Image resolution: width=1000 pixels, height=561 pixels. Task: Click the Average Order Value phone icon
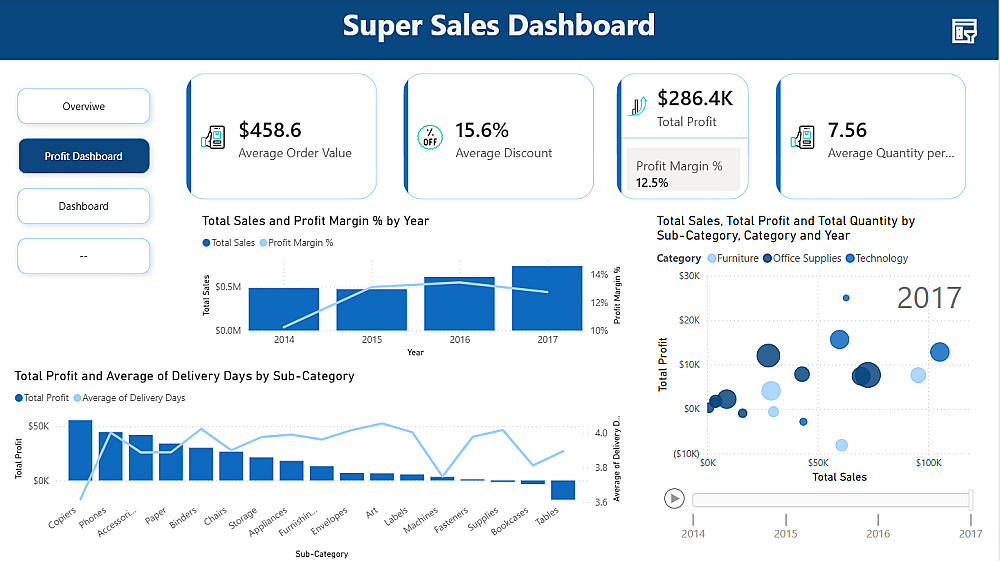click(214, 137)
